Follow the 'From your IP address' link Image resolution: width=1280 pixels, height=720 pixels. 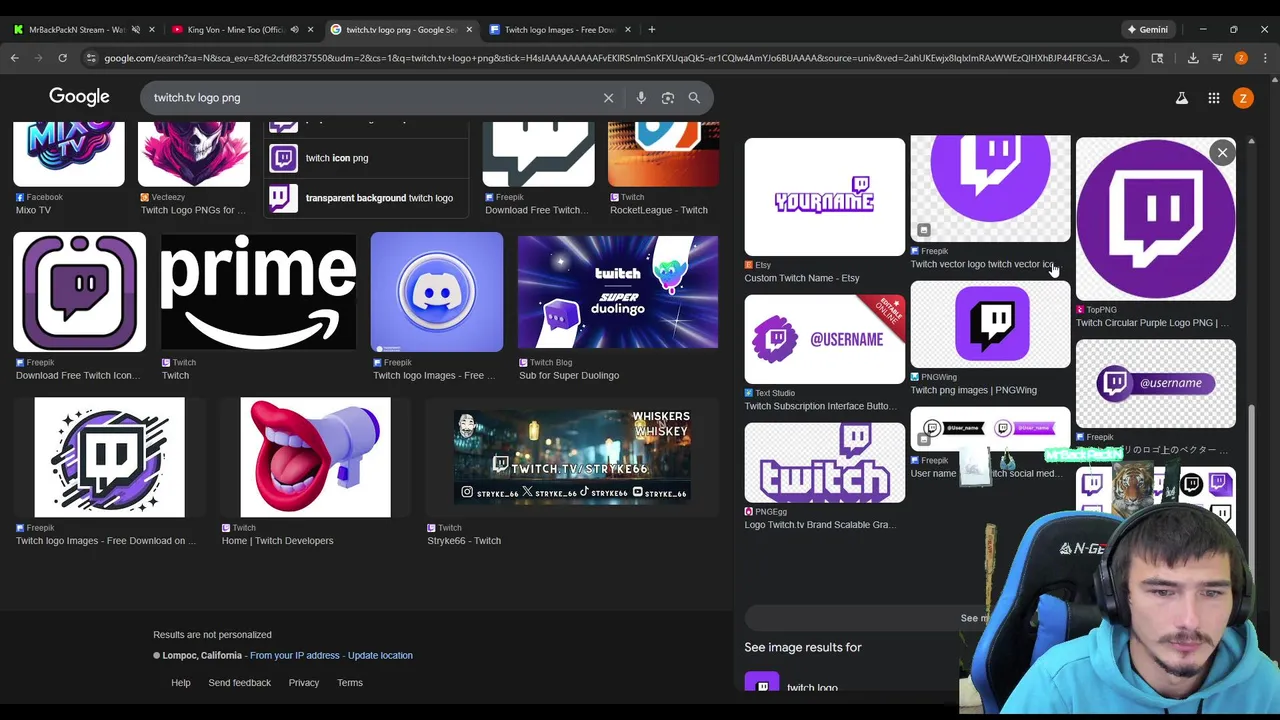click(x=295, y=655)
